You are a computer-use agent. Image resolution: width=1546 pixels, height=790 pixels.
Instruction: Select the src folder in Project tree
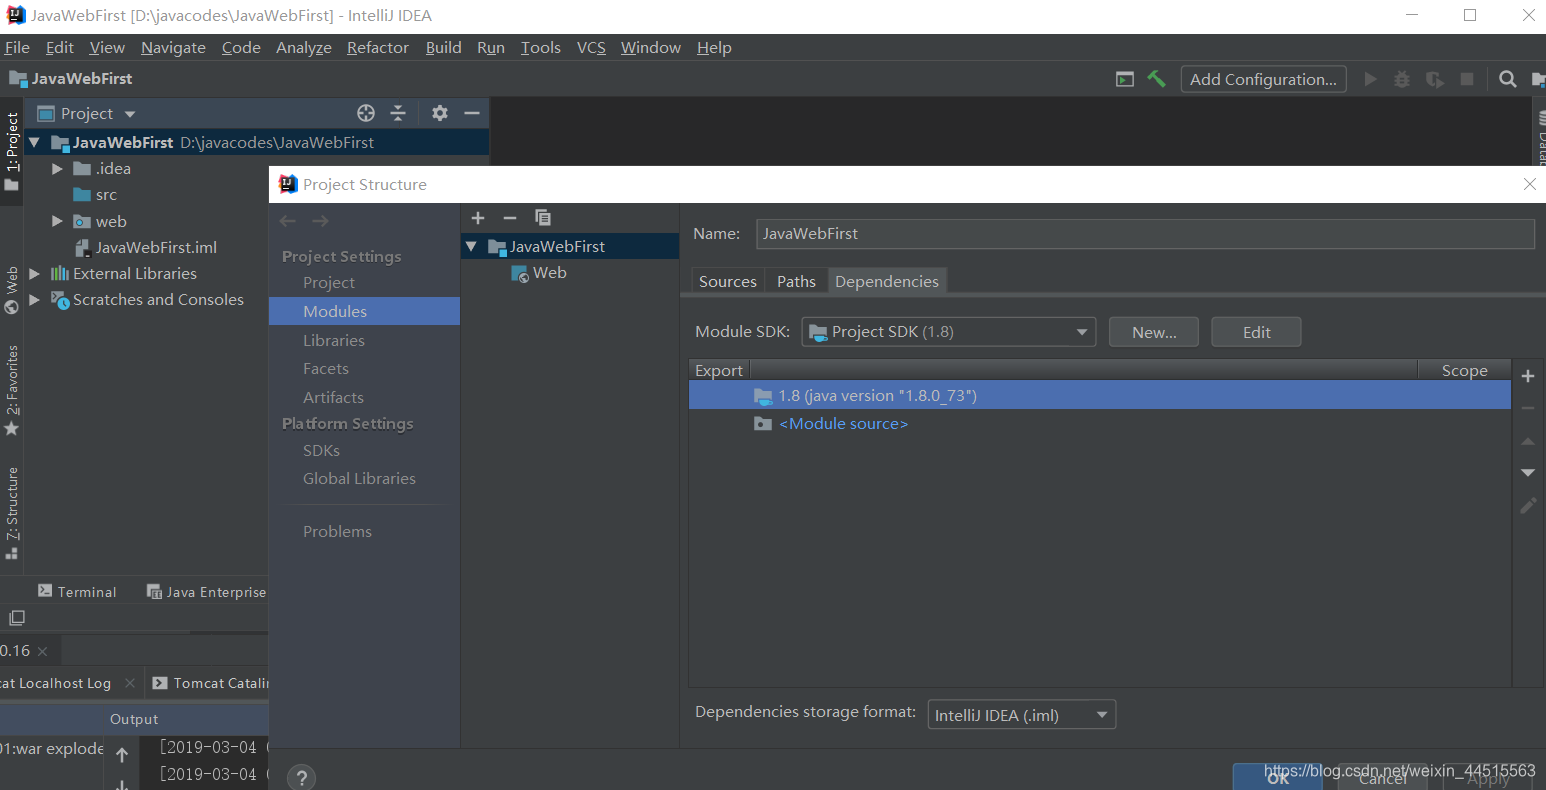(95, 195)
